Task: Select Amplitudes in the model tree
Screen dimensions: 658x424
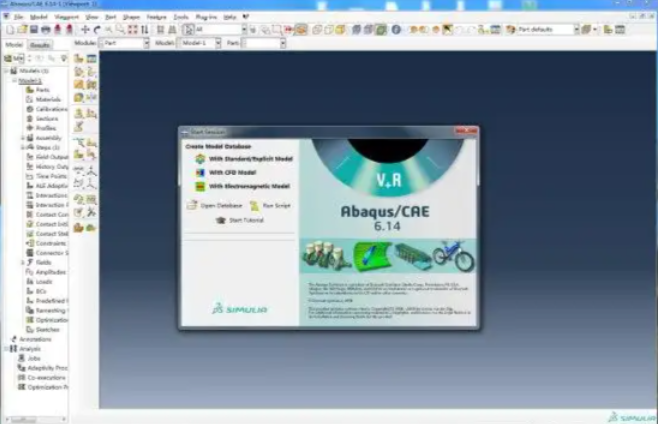Action: pyautogui.click(x=51, y=272)
